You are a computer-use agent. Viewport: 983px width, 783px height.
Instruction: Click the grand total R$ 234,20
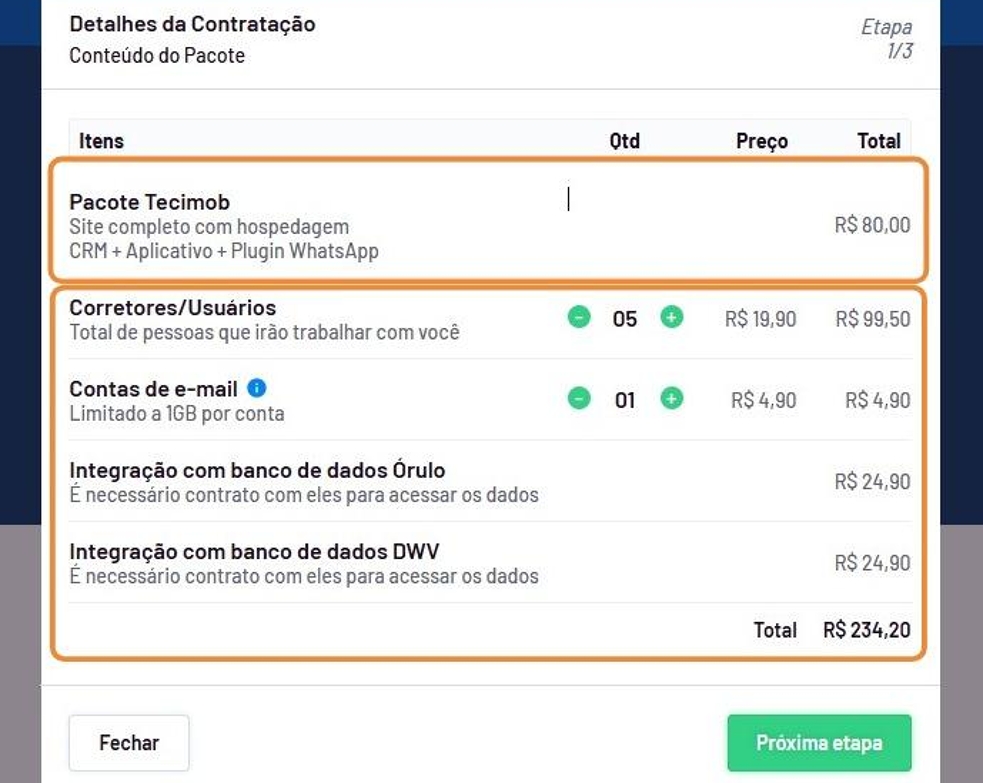[x=867, y=630]
